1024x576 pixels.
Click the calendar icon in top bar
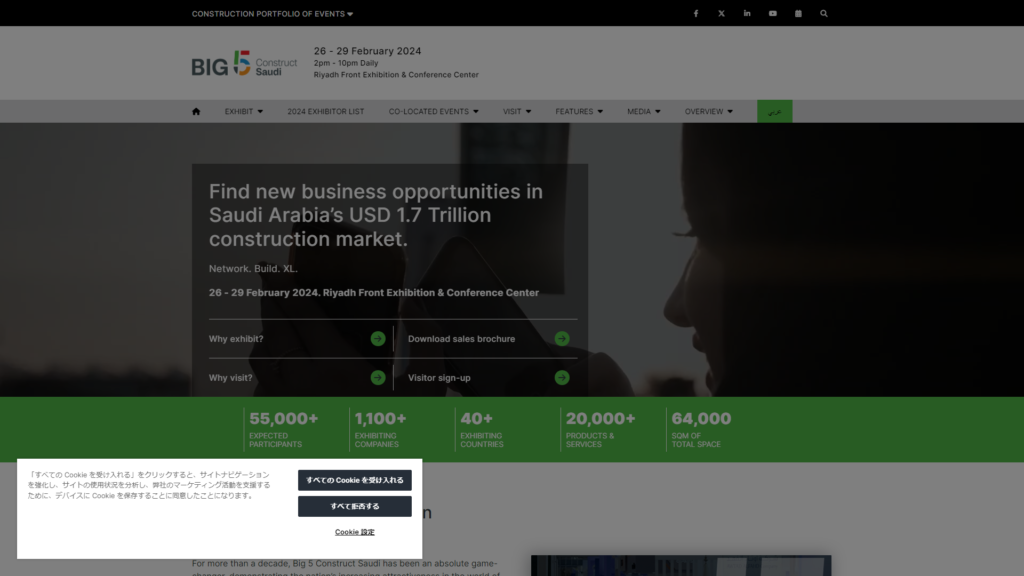798,13
